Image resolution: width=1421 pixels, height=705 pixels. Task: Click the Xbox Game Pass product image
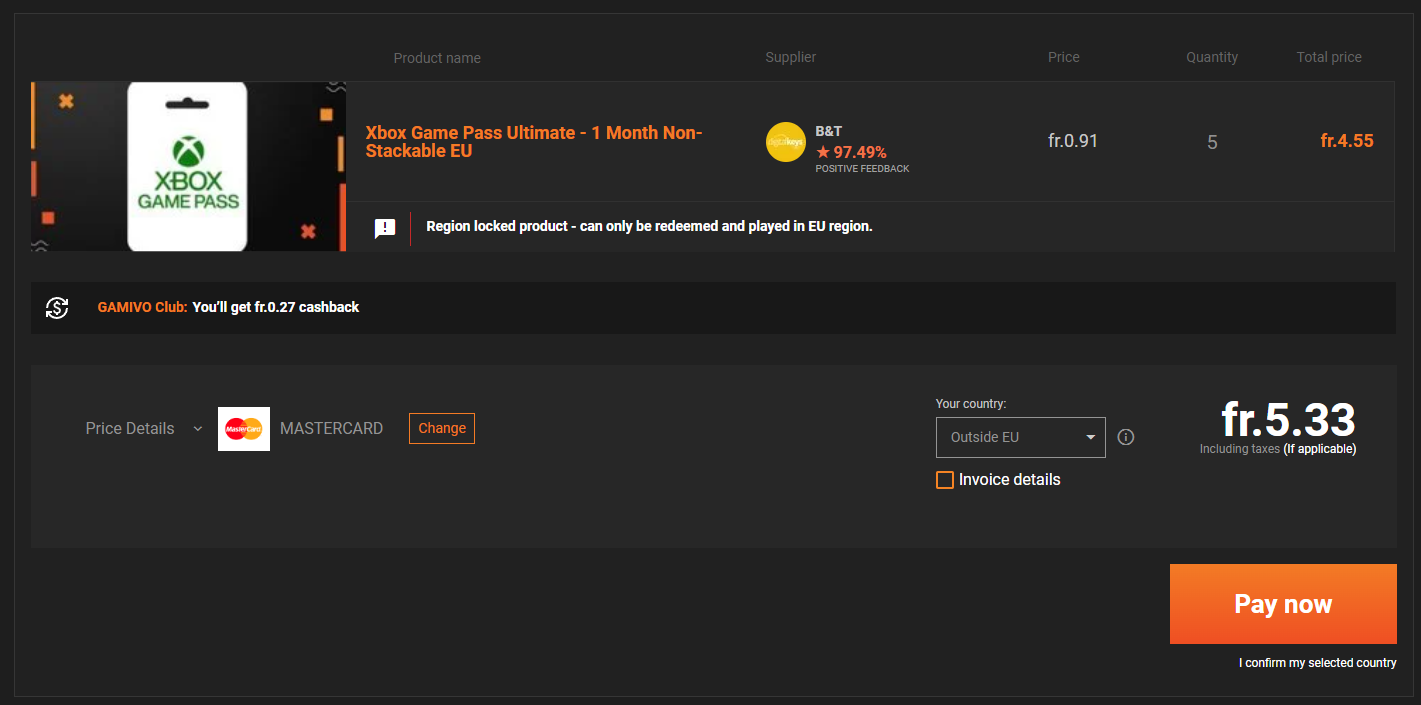(189, 166)
